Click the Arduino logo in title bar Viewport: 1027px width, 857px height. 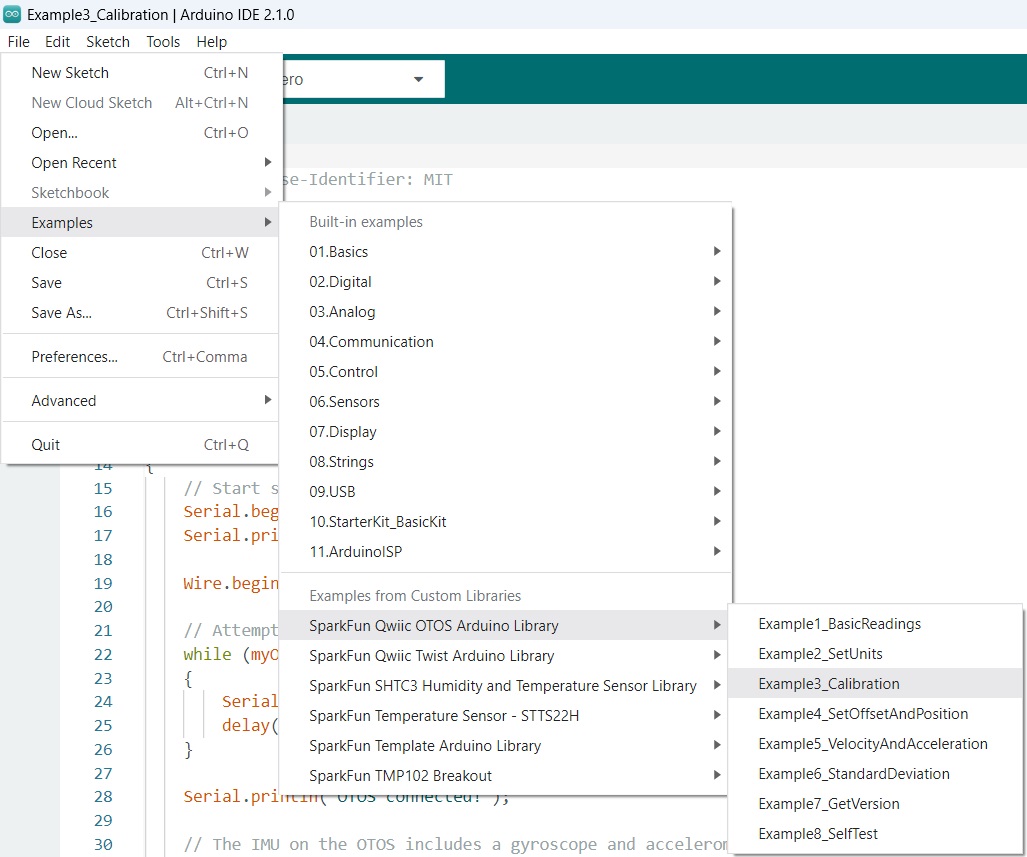tap(13, 15)
